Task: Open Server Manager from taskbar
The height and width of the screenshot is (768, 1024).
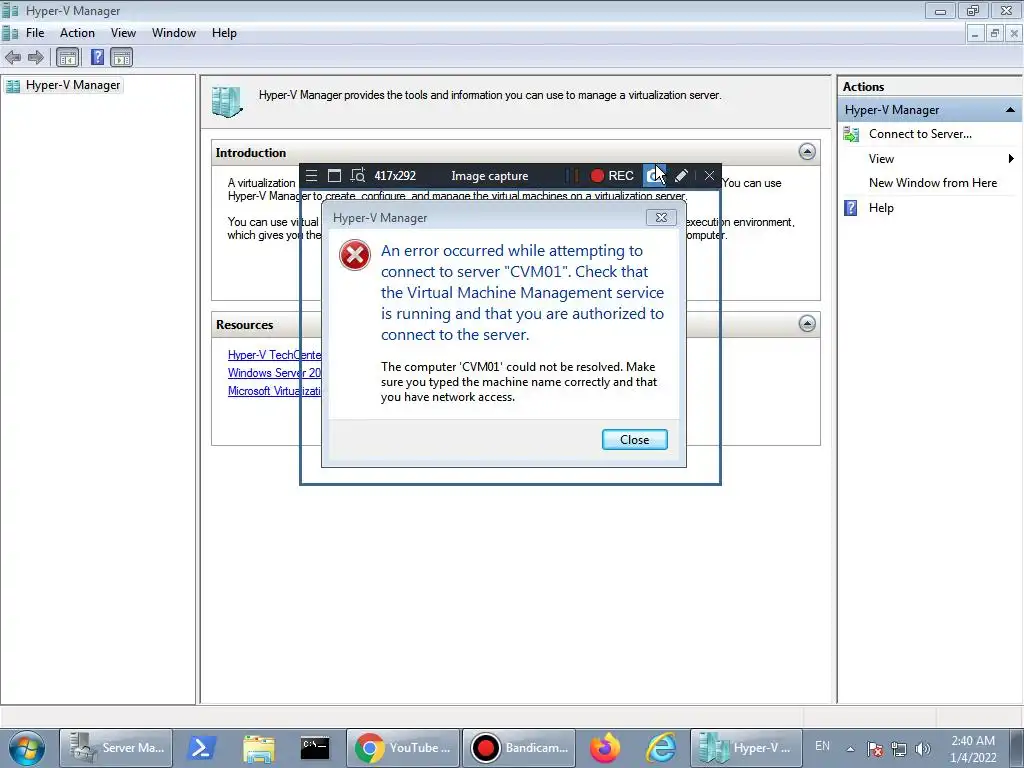Action: click(116, 748)
